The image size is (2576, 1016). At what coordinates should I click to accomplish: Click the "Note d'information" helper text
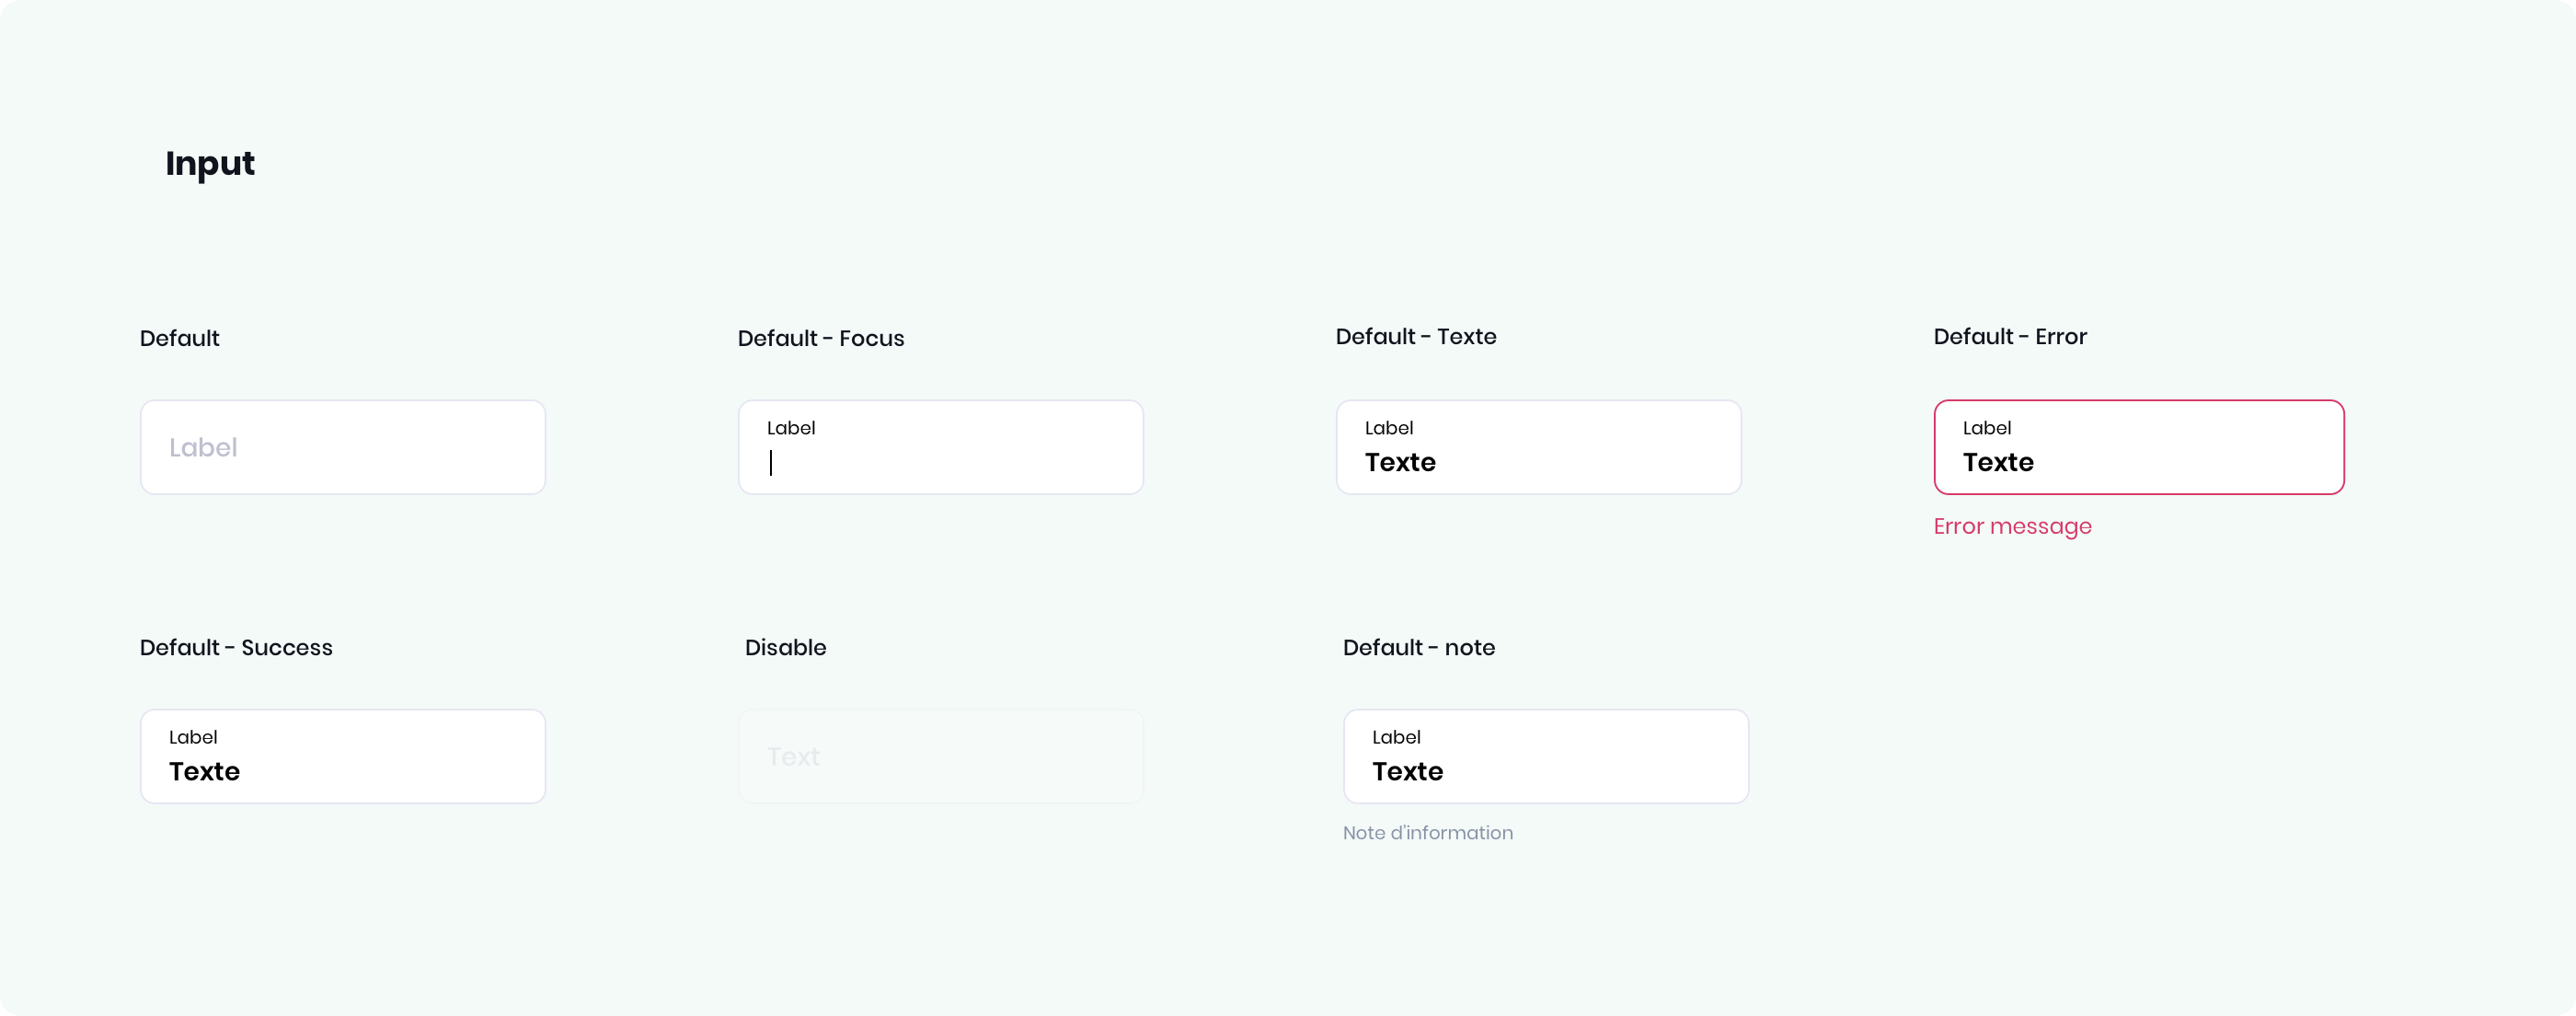1427,833
